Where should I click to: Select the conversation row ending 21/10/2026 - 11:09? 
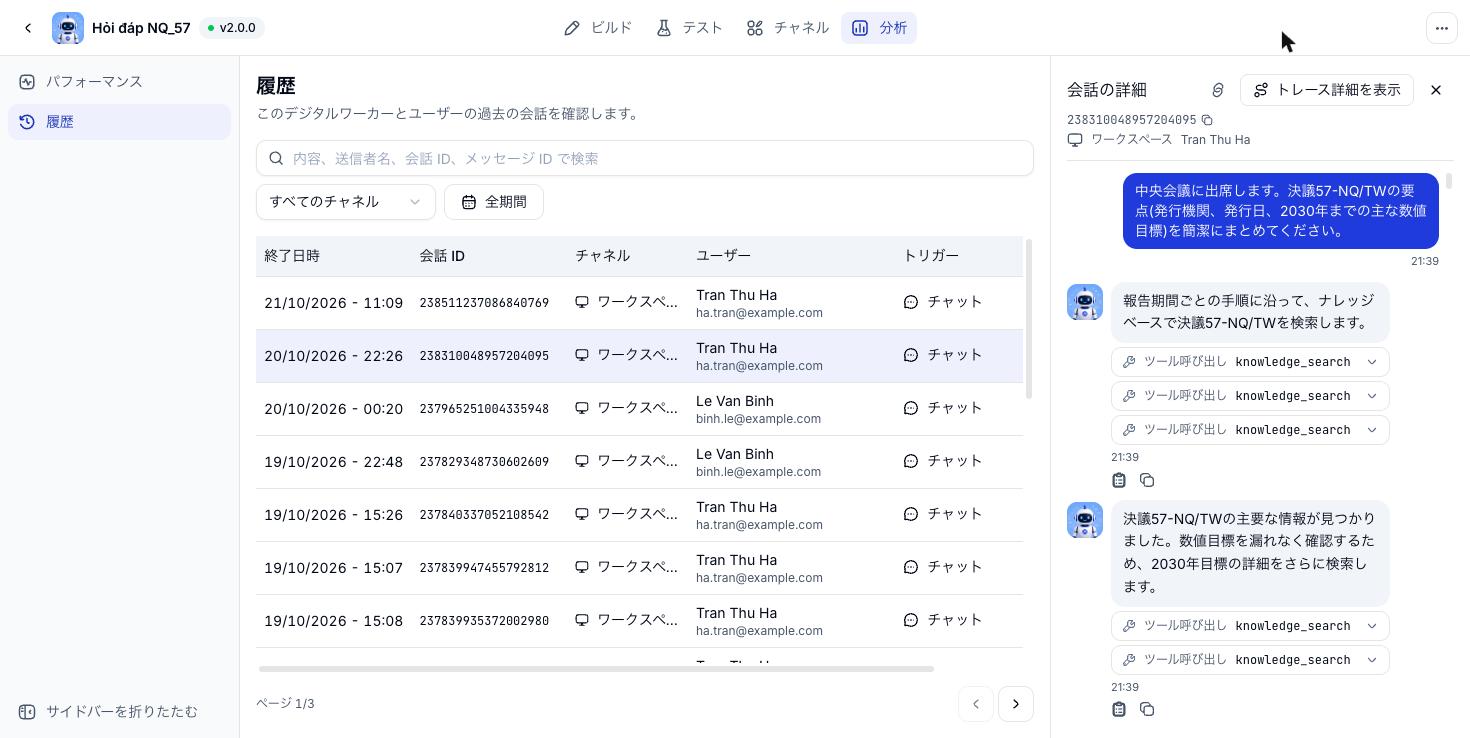pos(639,303)
